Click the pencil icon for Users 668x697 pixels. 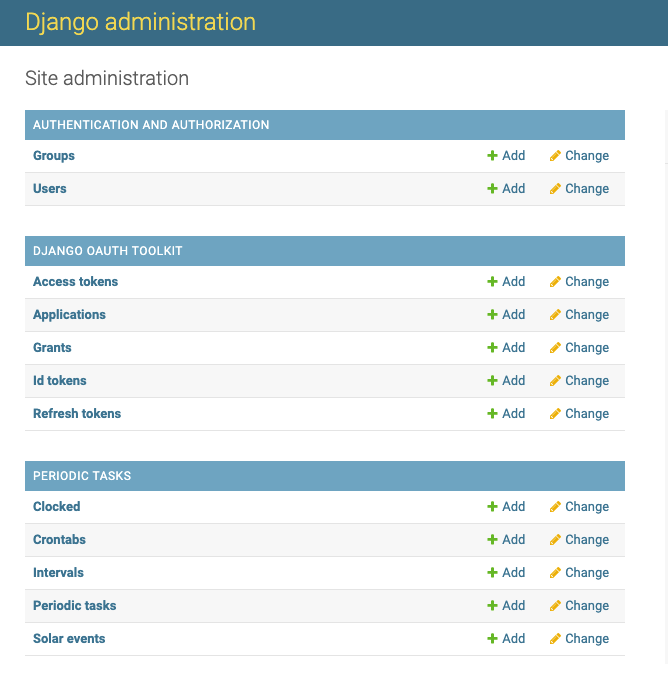(x=555, y=189)
